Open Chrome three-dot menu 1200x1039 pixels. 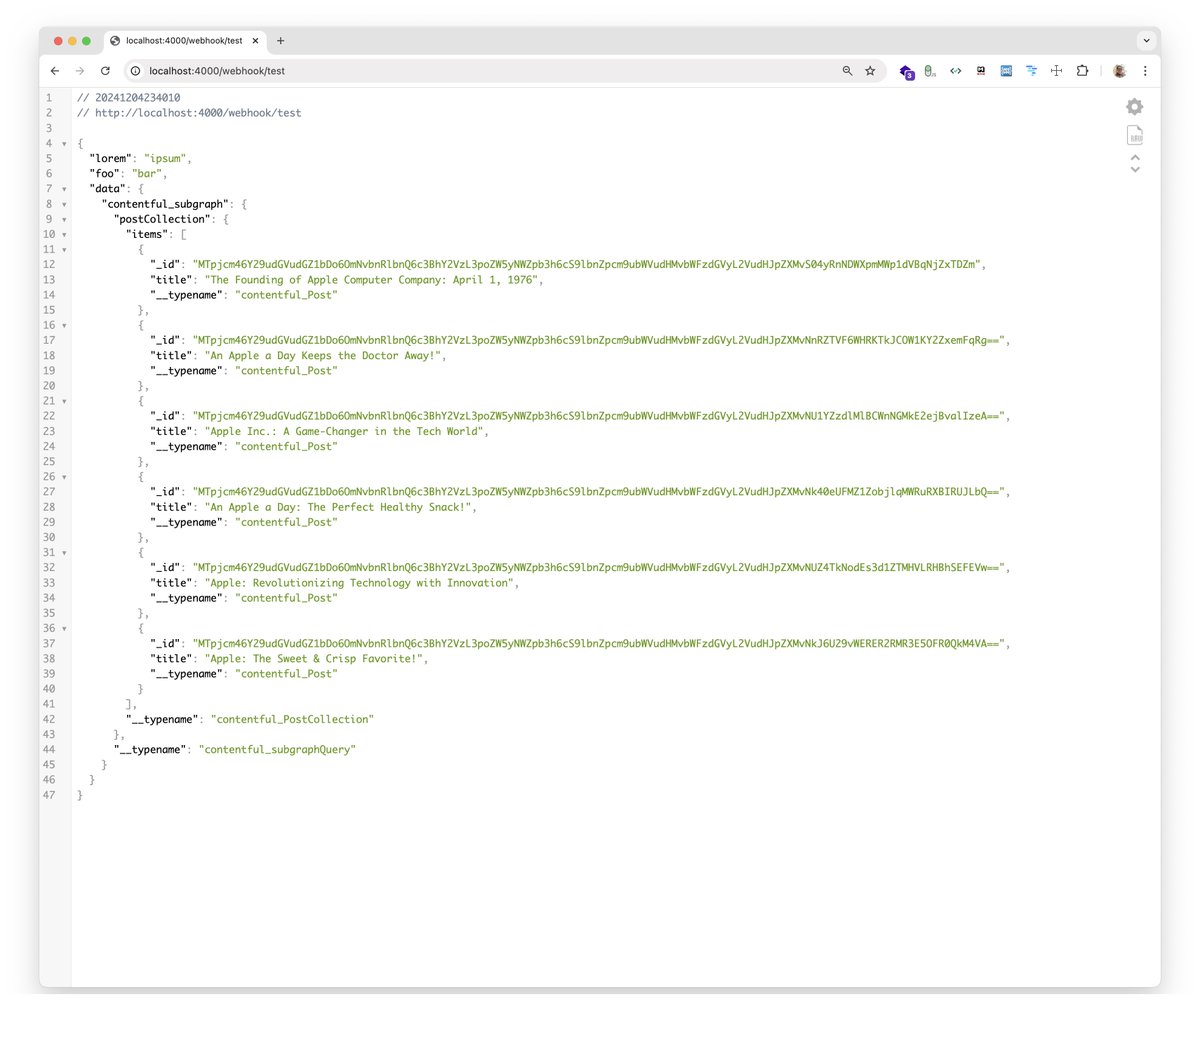1145,71
